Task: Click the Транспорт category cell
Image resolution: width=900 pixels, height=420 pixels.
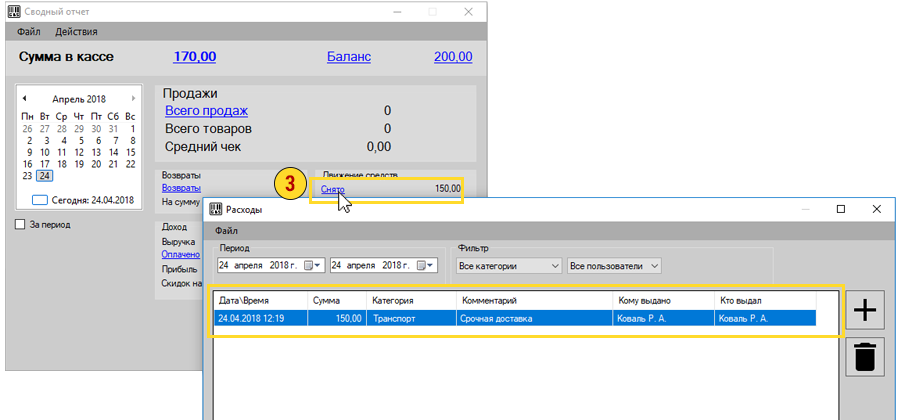Action: (x=412, y=318)
